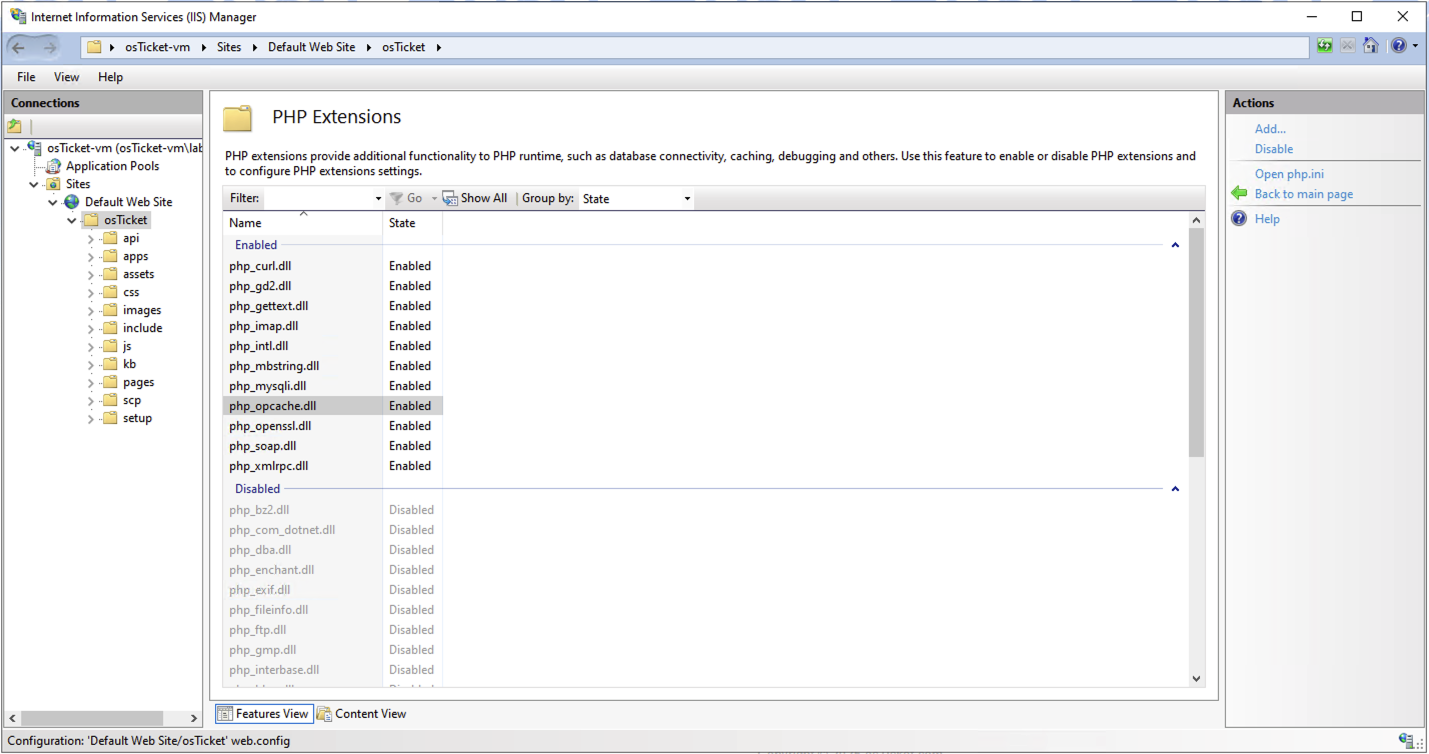Select the php_opcache.dll extension row
The image size is (1429, 754).
tap(332, 406)
